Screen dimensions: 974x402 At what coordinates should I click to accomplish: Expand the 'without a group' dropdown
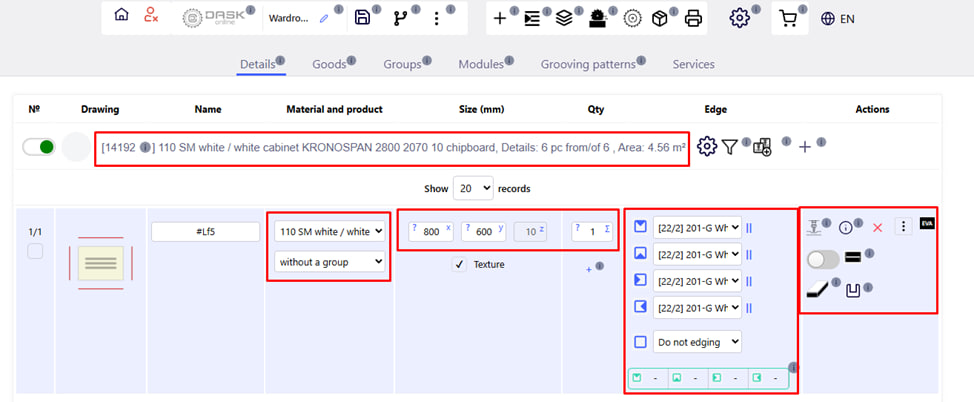click(x=331, y=261)
